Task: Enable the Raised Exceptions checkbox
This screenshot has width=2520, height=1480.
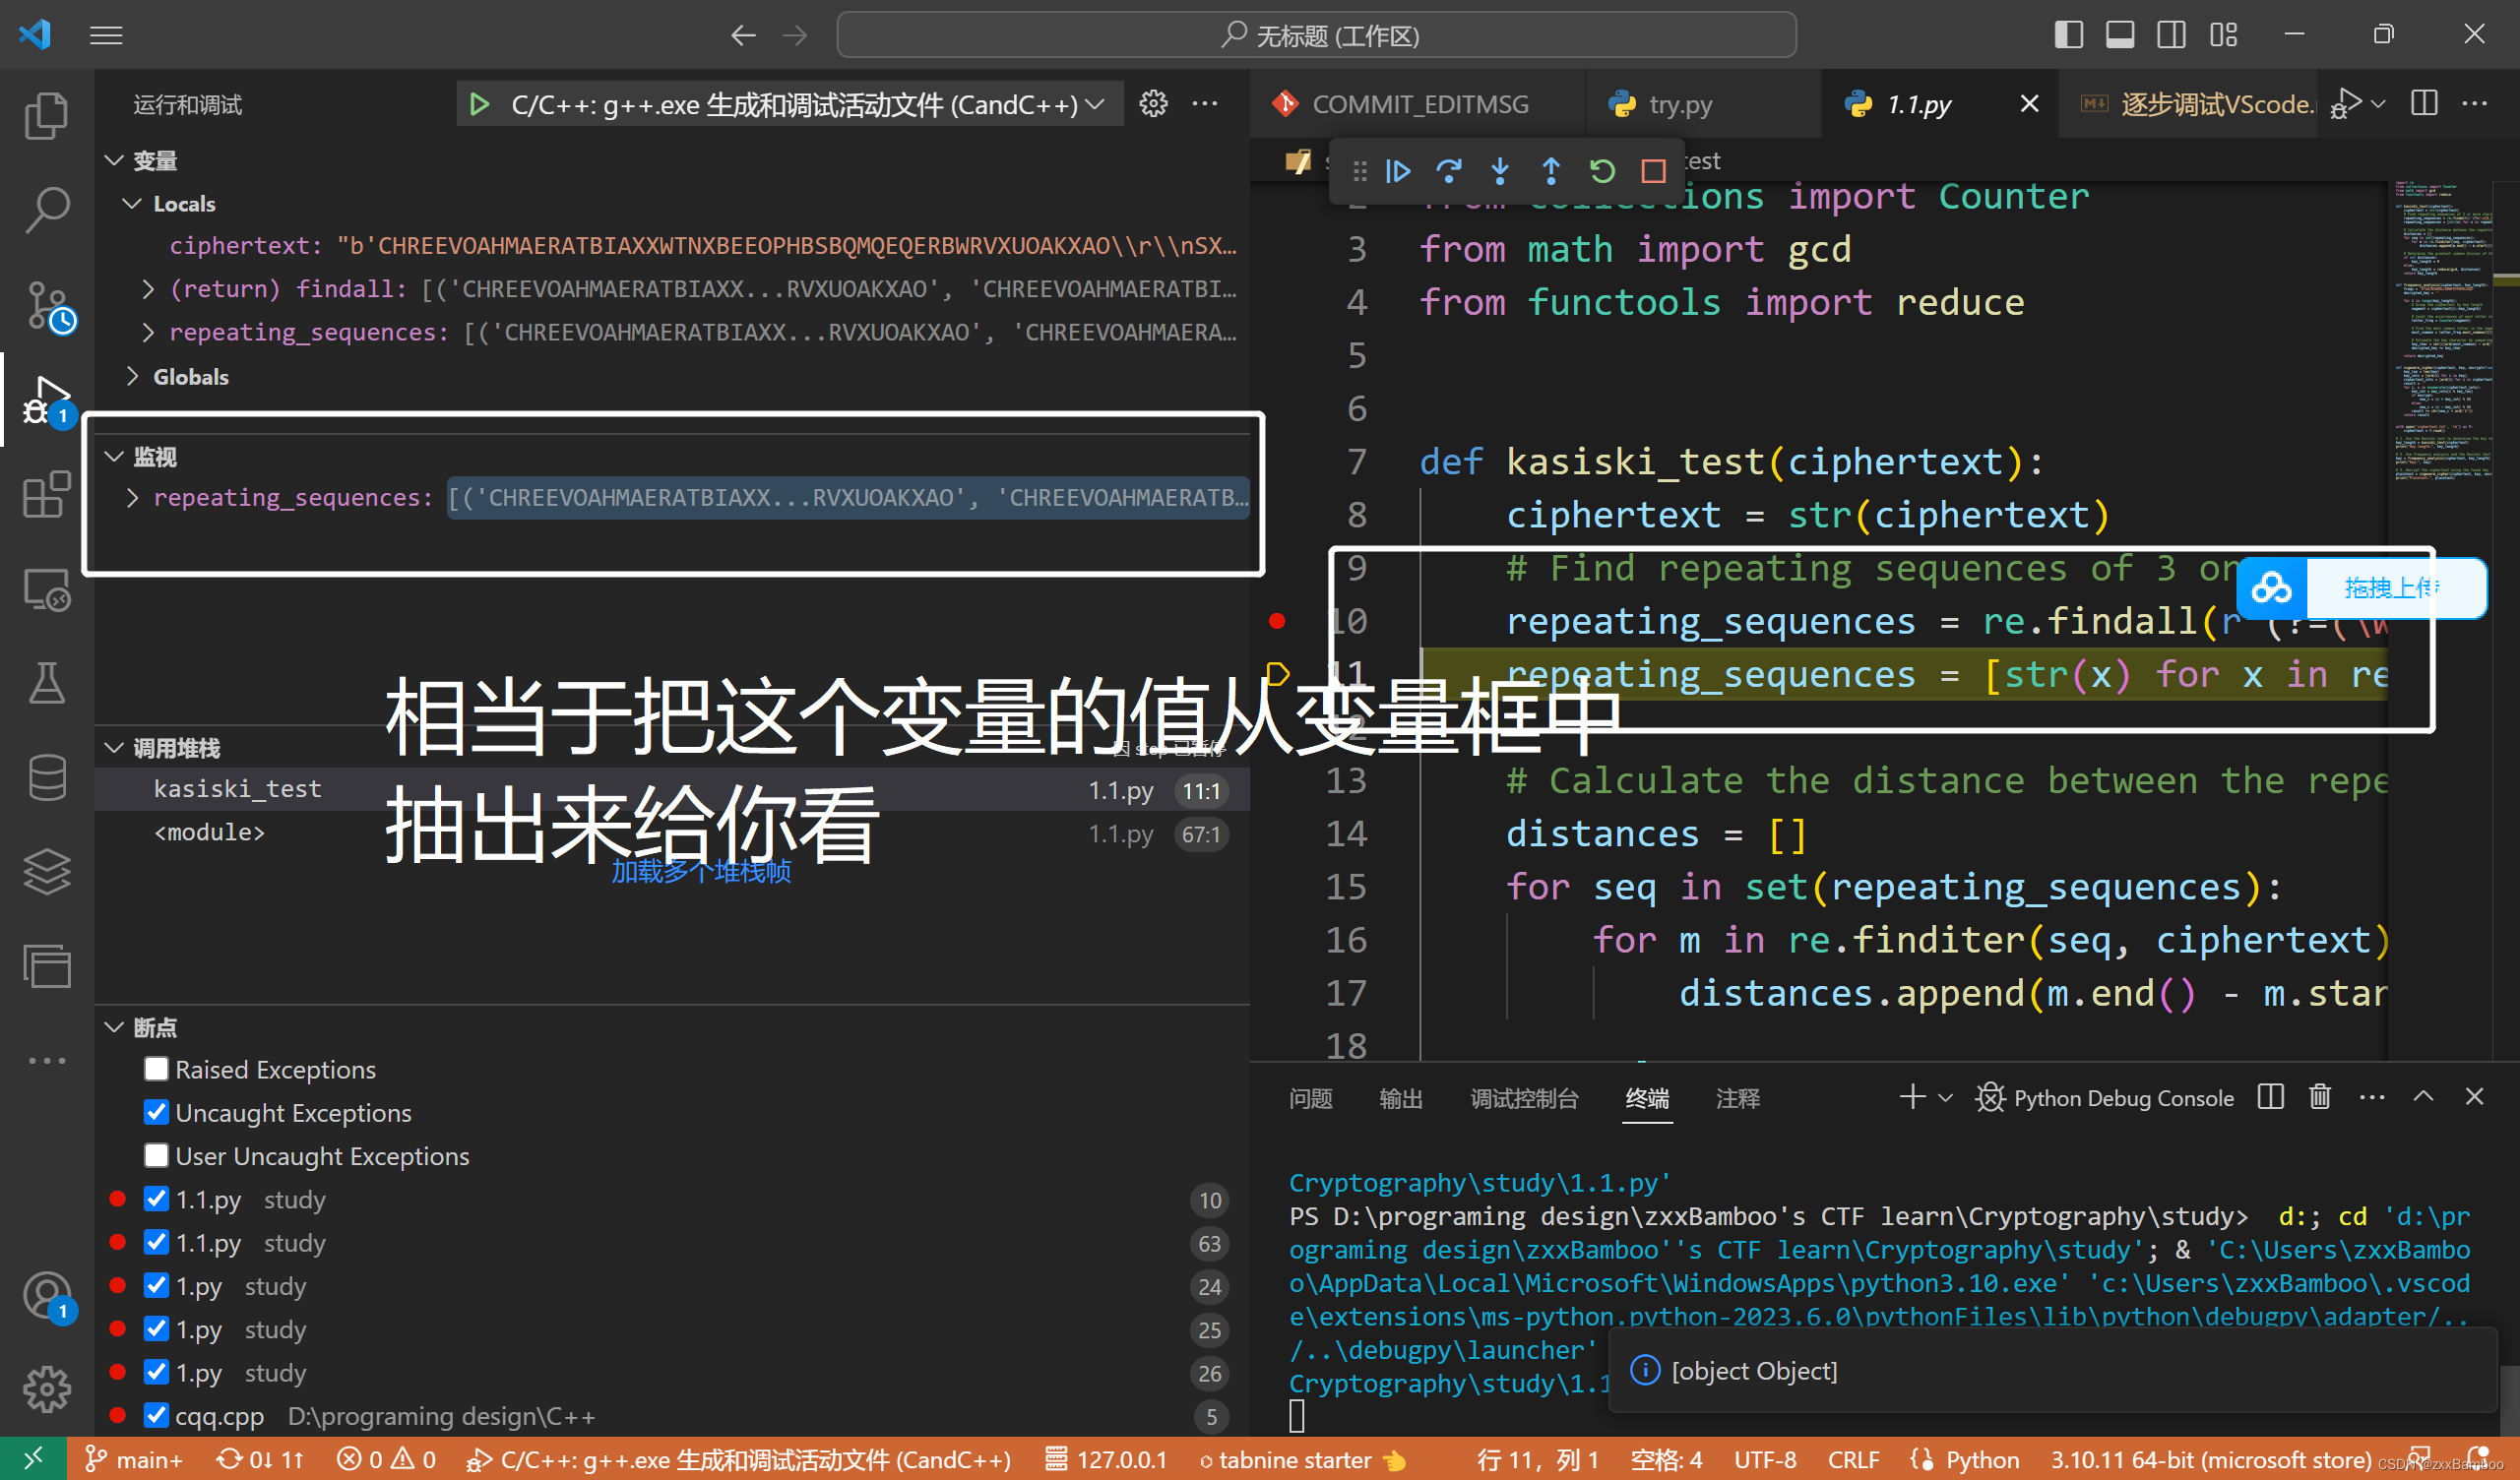Action: [156, 1069]
